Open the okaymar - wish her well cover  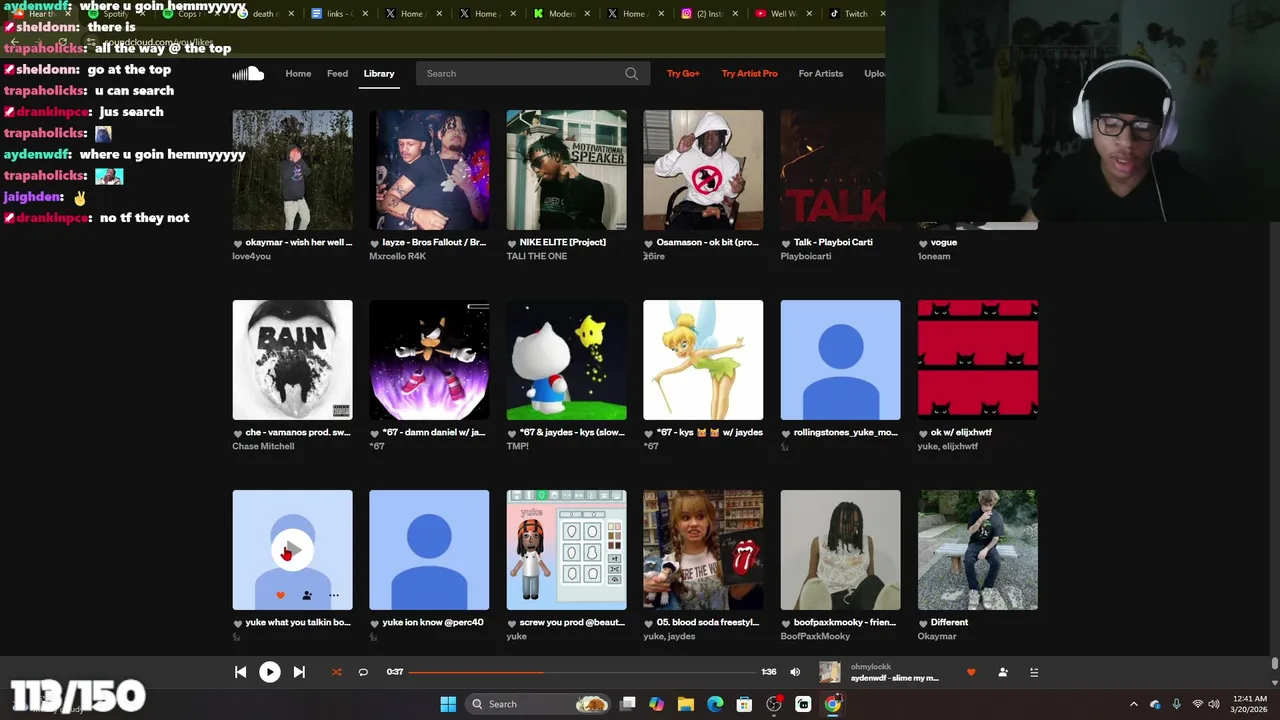point(292,170)
